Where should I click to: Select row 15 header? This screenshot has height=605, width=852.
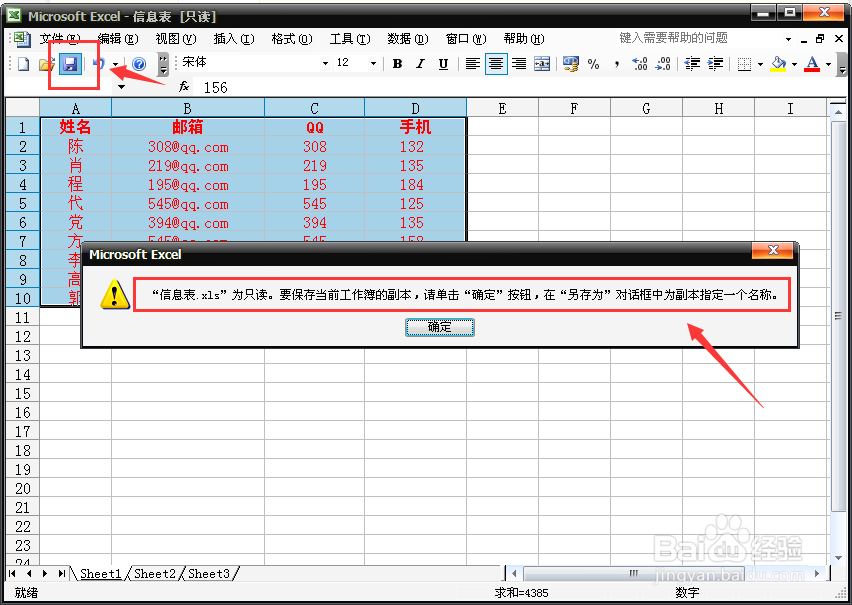(22, 394)
